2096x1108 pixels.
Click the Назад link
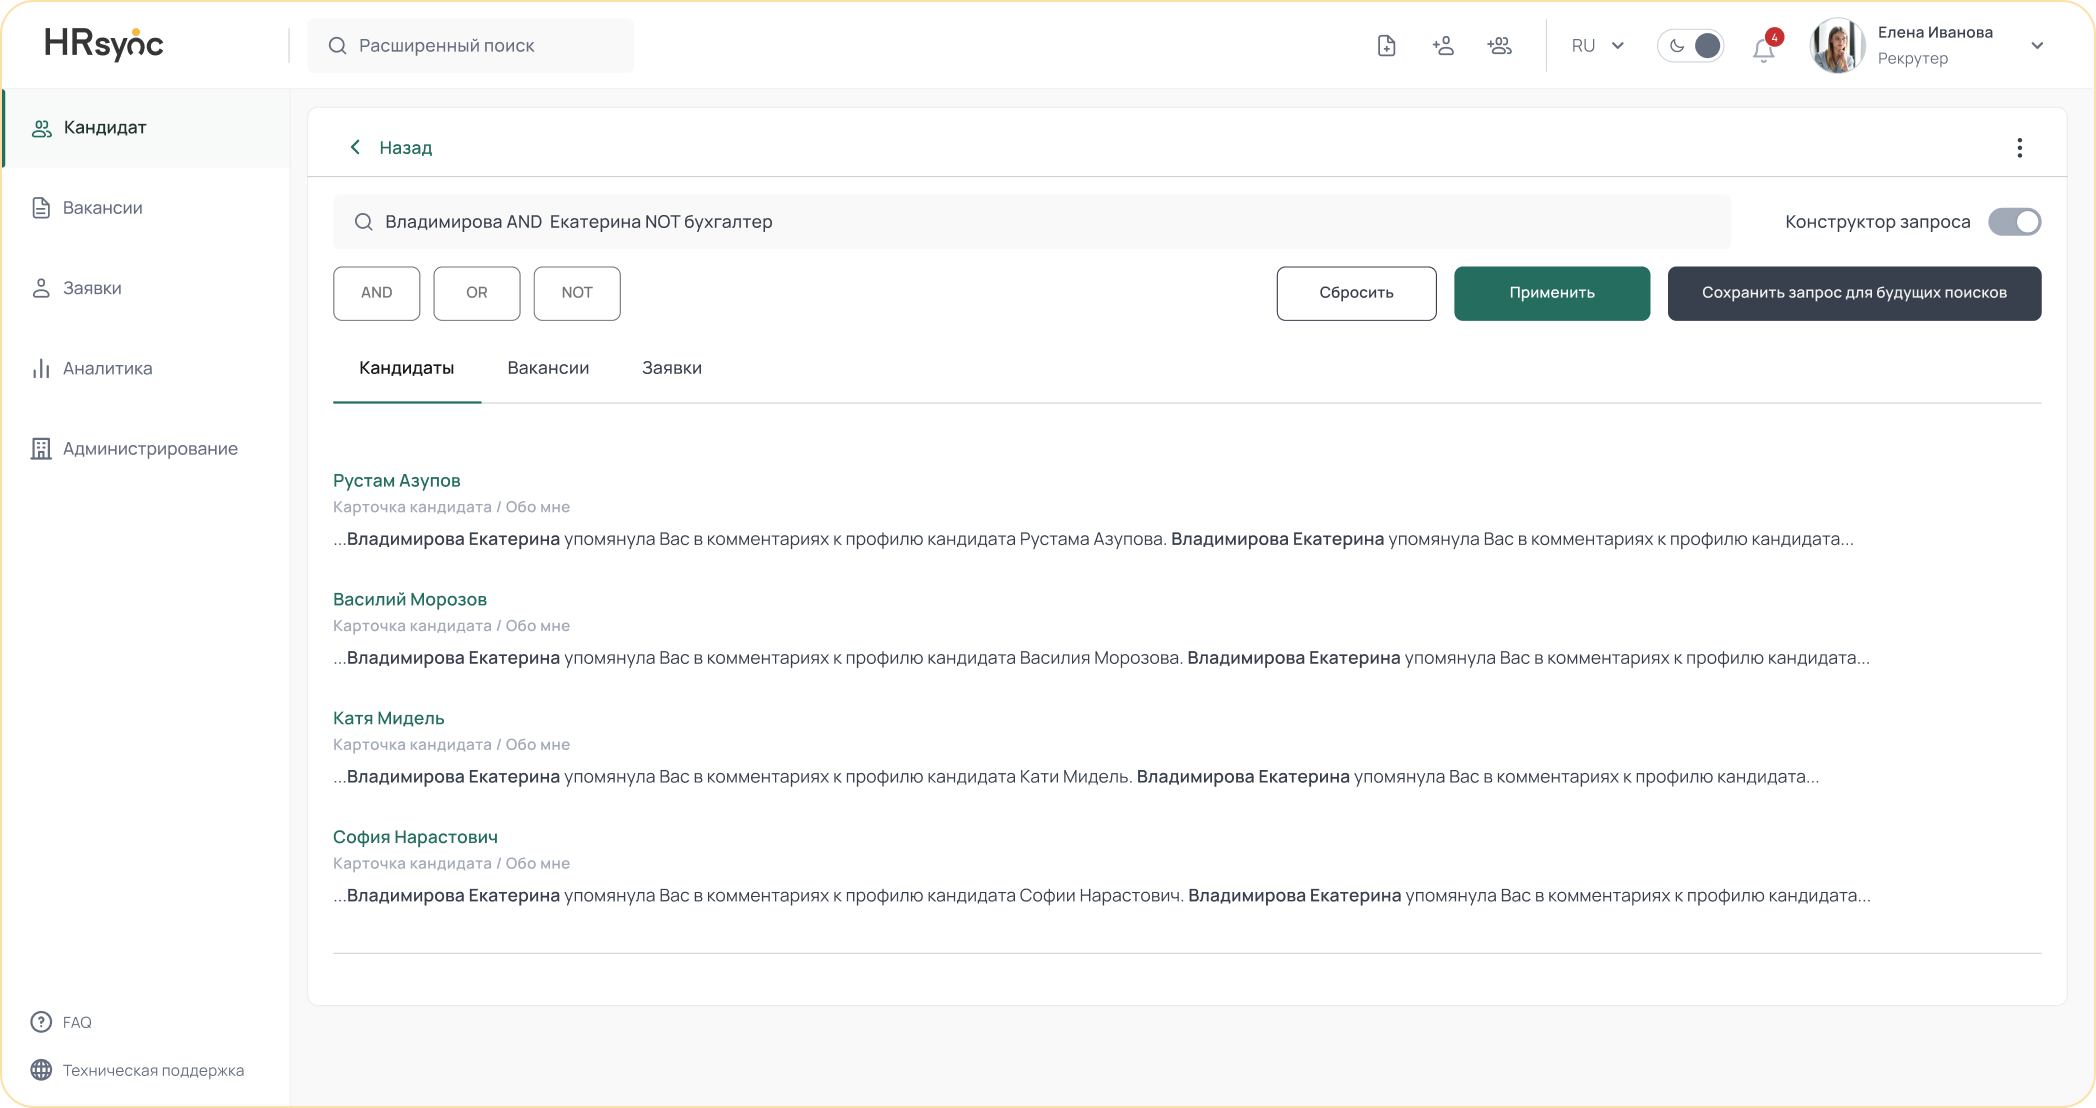pos(406,147)
